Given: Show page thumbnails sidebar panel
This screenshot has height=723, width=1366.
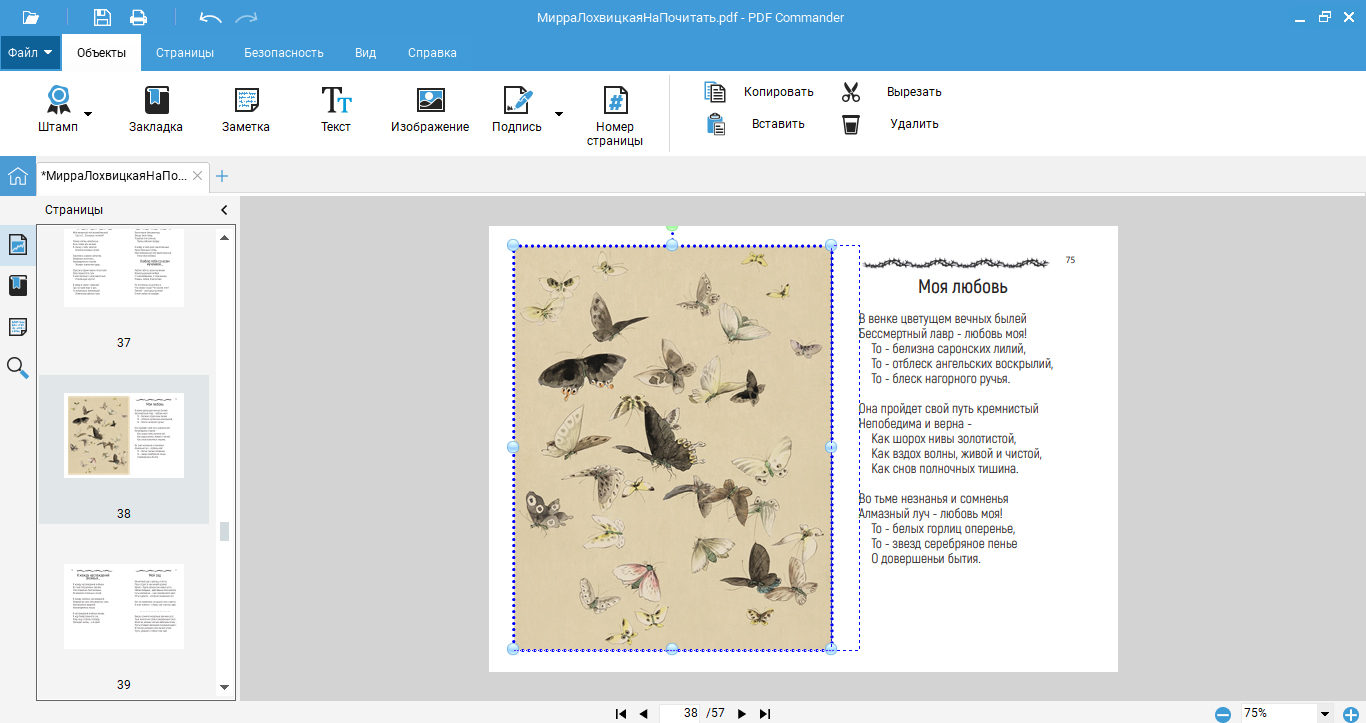Looking at the screenshot, I should click(18, 245).
